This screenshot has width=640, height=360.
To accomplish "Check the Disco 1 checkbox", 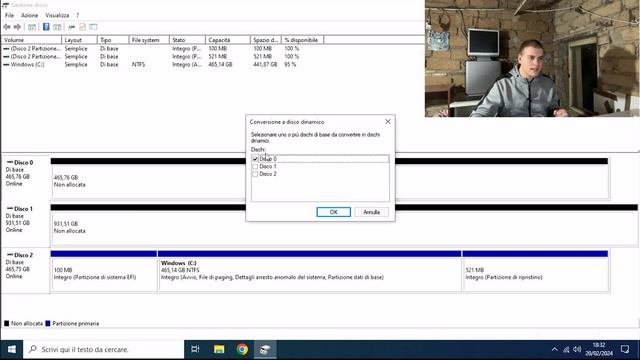I will tap(255, 167).
